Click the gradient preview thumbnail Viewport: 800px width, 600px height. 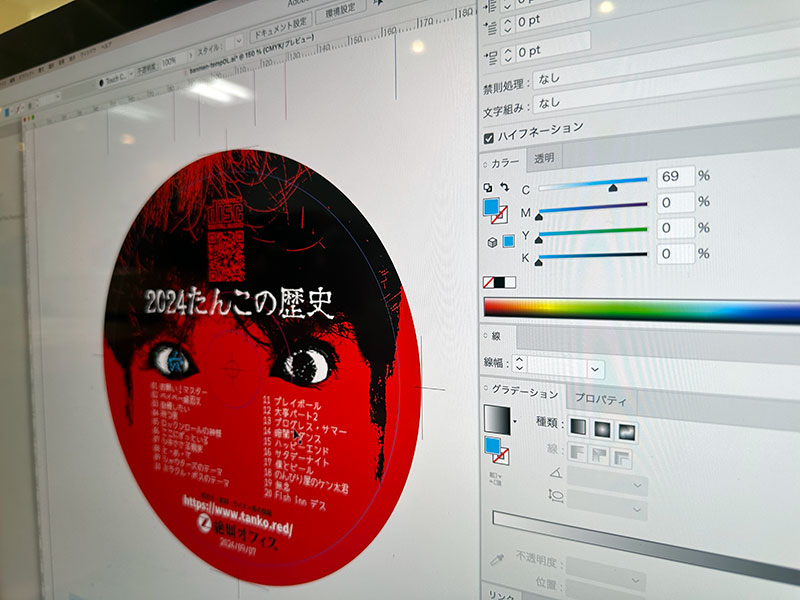coord(497,420)
